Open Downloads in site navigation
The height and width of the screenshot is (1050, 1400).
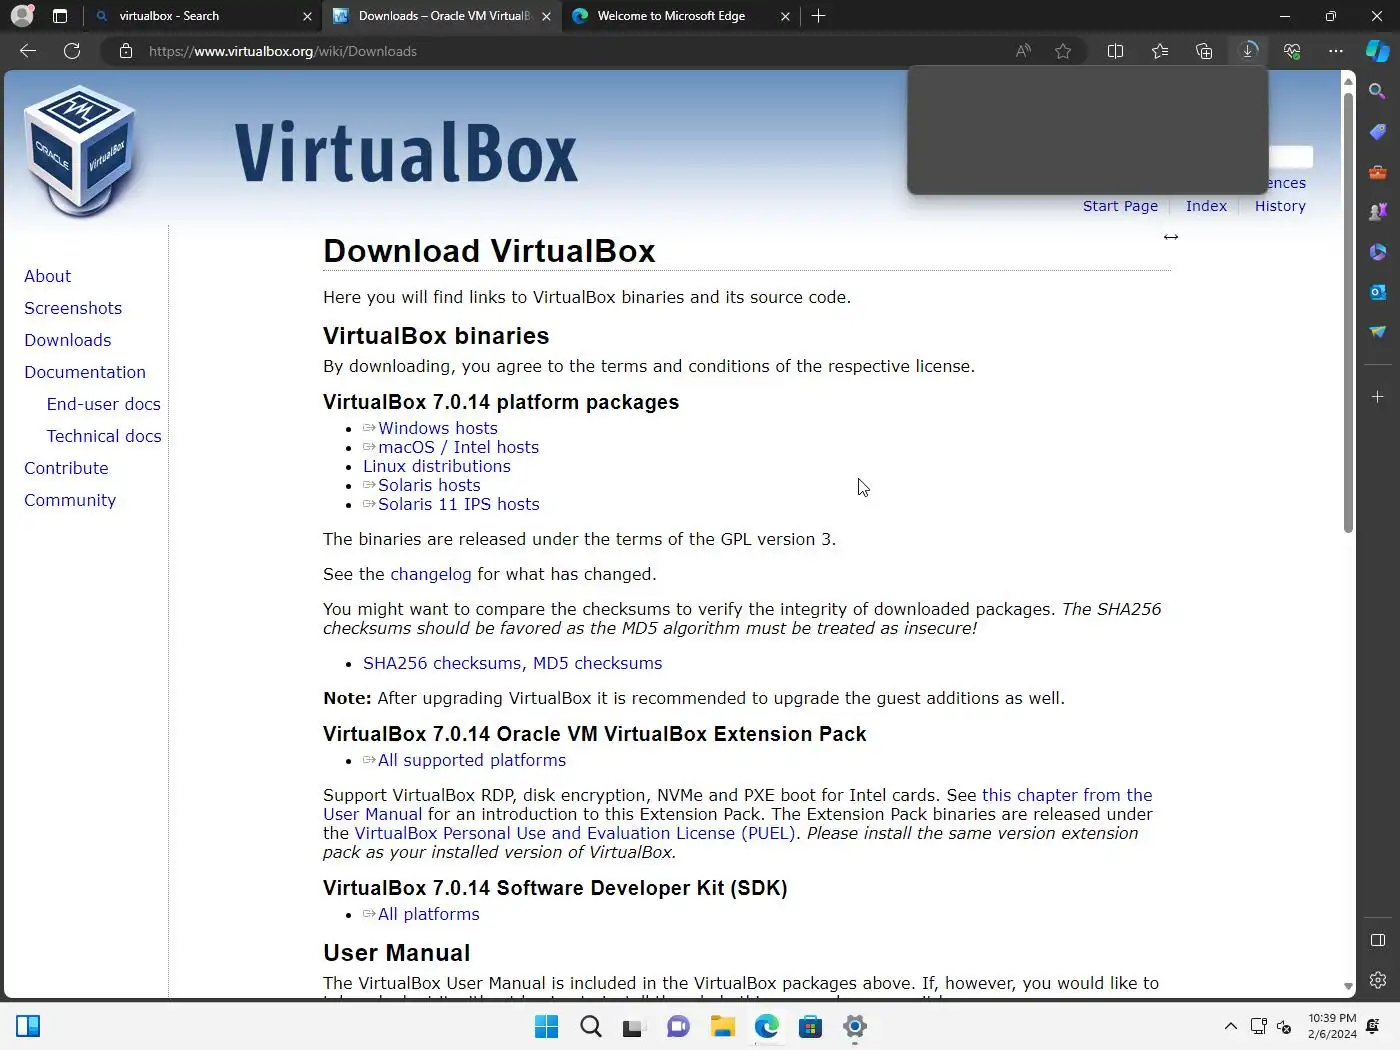coord(68,340)
